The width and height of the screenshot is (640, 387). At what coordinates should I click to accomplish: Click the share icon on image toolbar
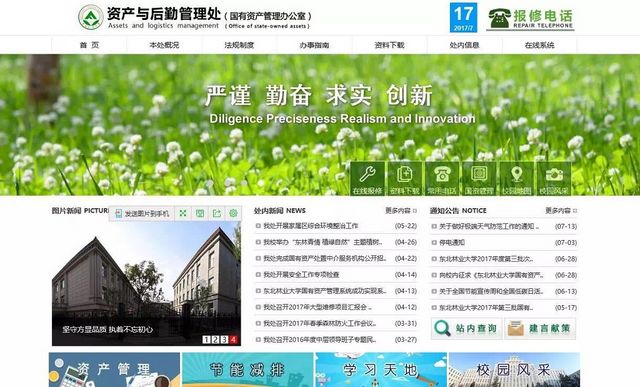click(216, 213)
